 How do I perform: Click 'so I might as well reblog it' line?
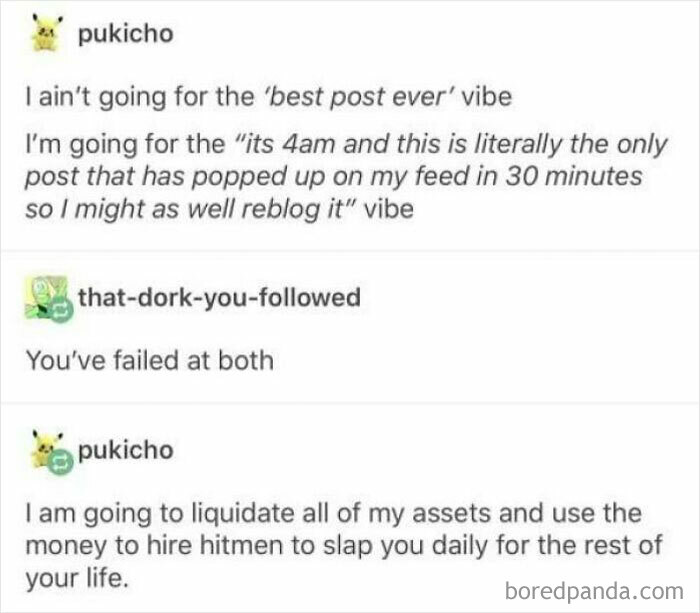tap(186, 209)
